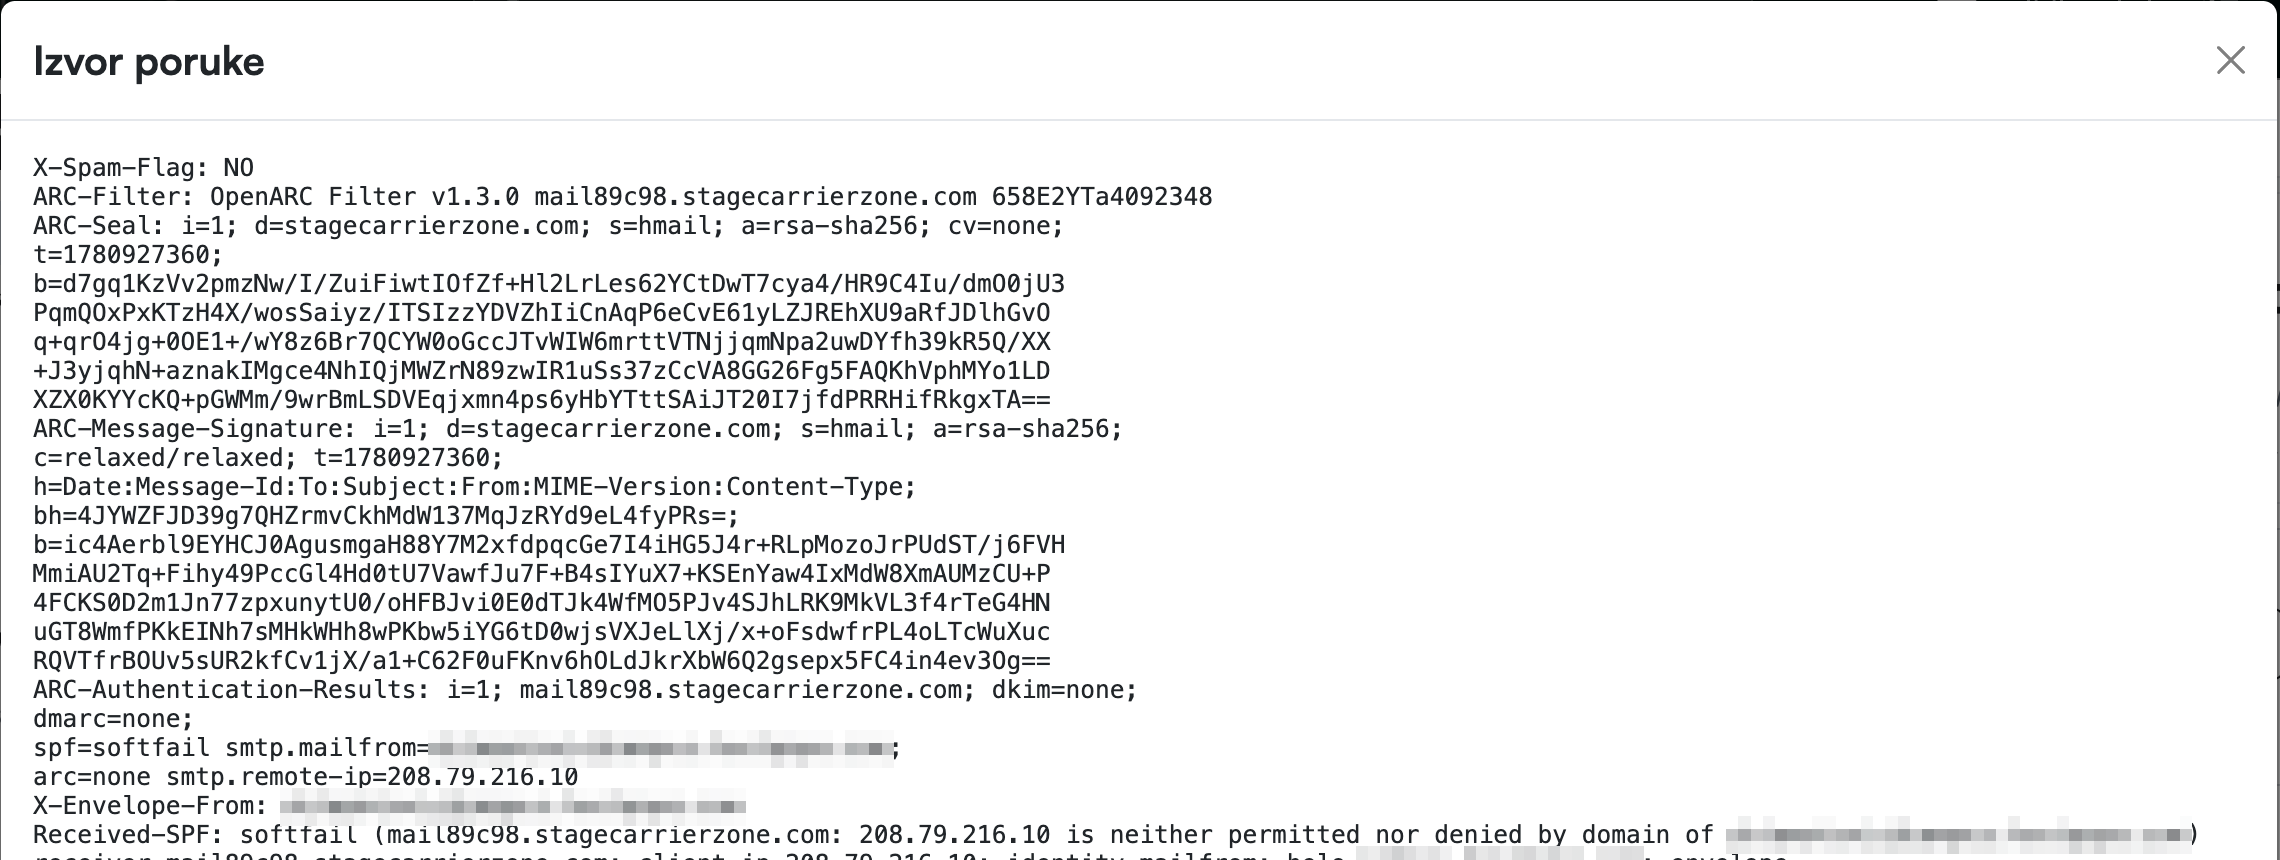
Task: Click the line starting with uGT8WmfPKkEINh7s
Action: point(541,632)
